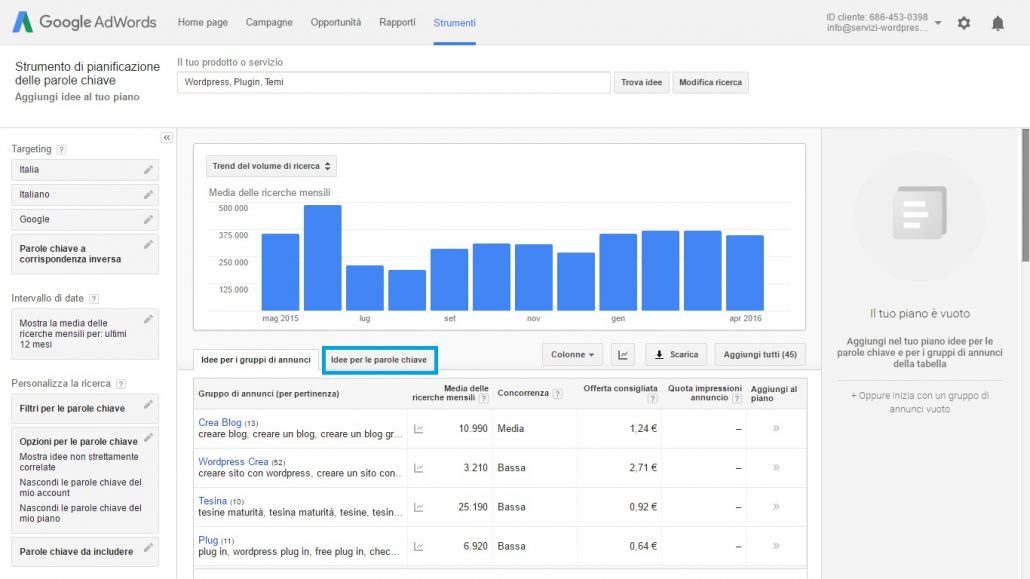Open the Crea Blog ad group link

coord(219,423)
